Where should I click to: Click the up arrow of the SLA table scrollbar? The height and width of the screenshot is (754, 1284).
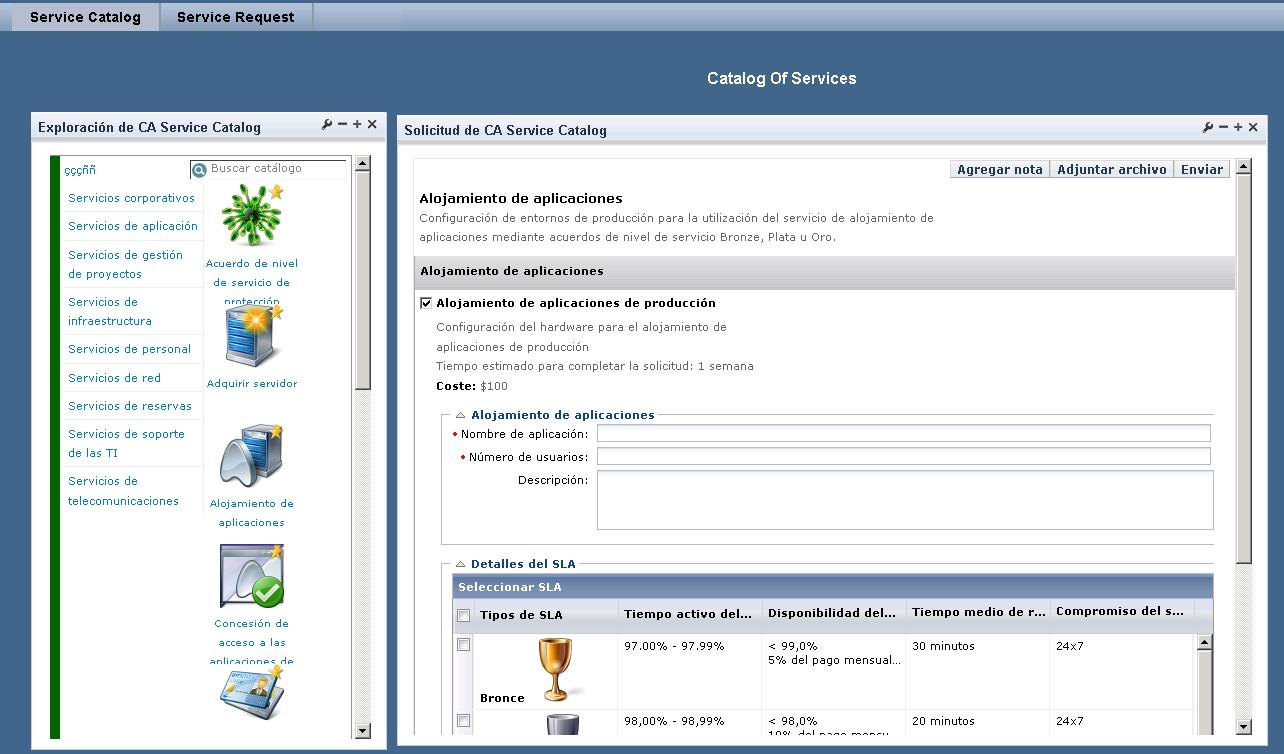click(x=1204, y=642)
